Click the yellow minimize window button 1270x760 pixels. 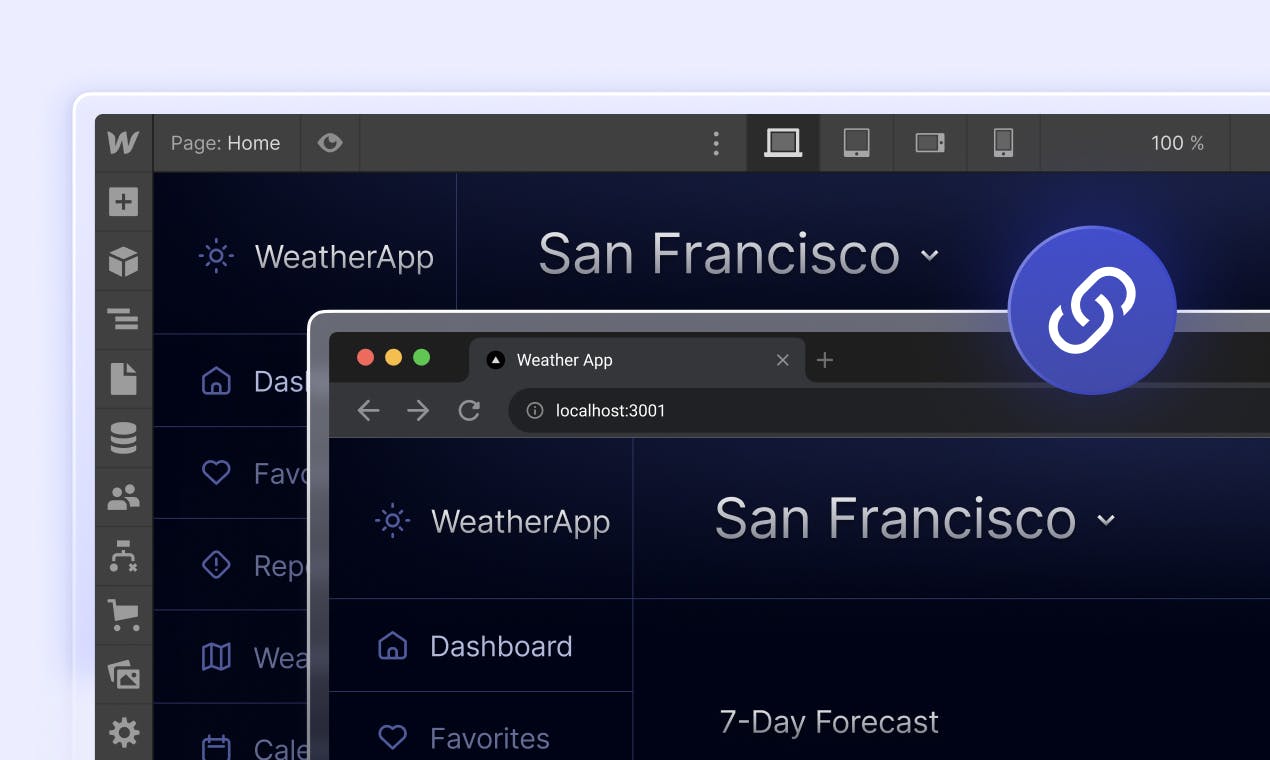[393, 357]
